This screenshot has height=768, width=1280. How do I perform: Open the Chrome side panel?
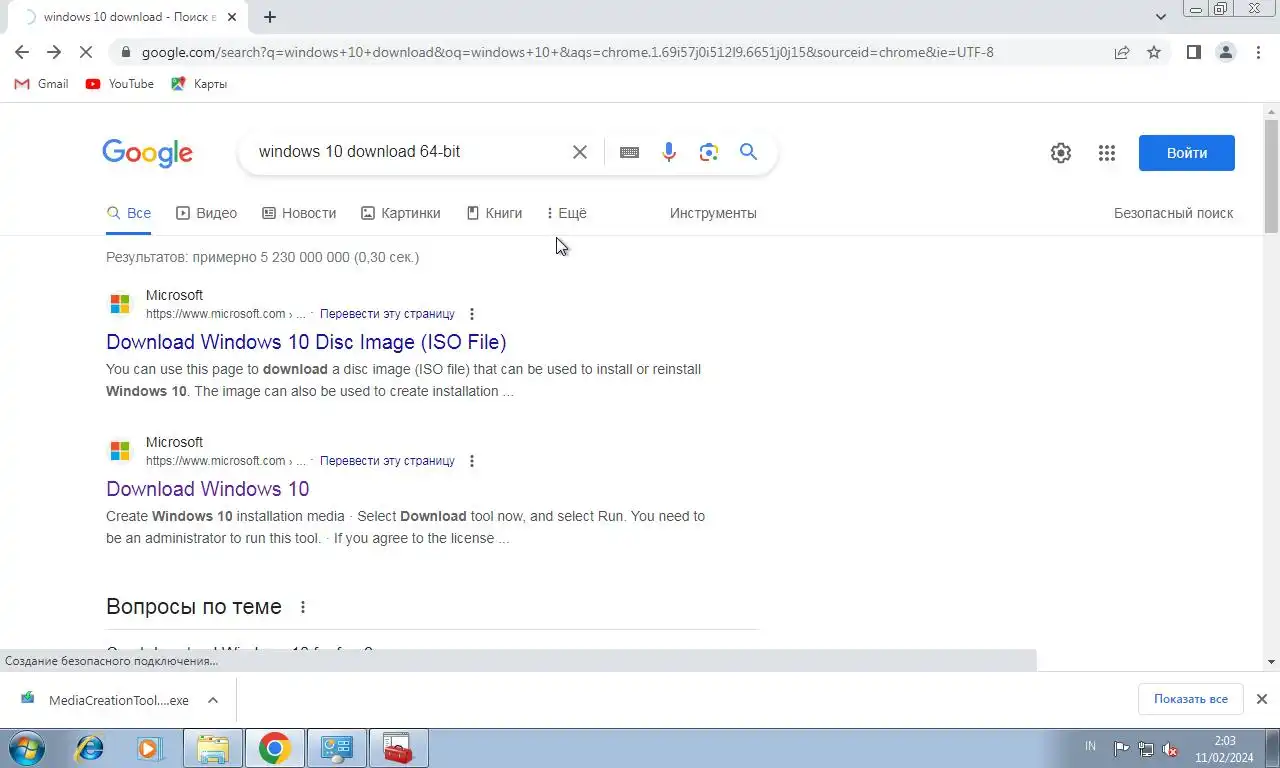(1194, 52)
